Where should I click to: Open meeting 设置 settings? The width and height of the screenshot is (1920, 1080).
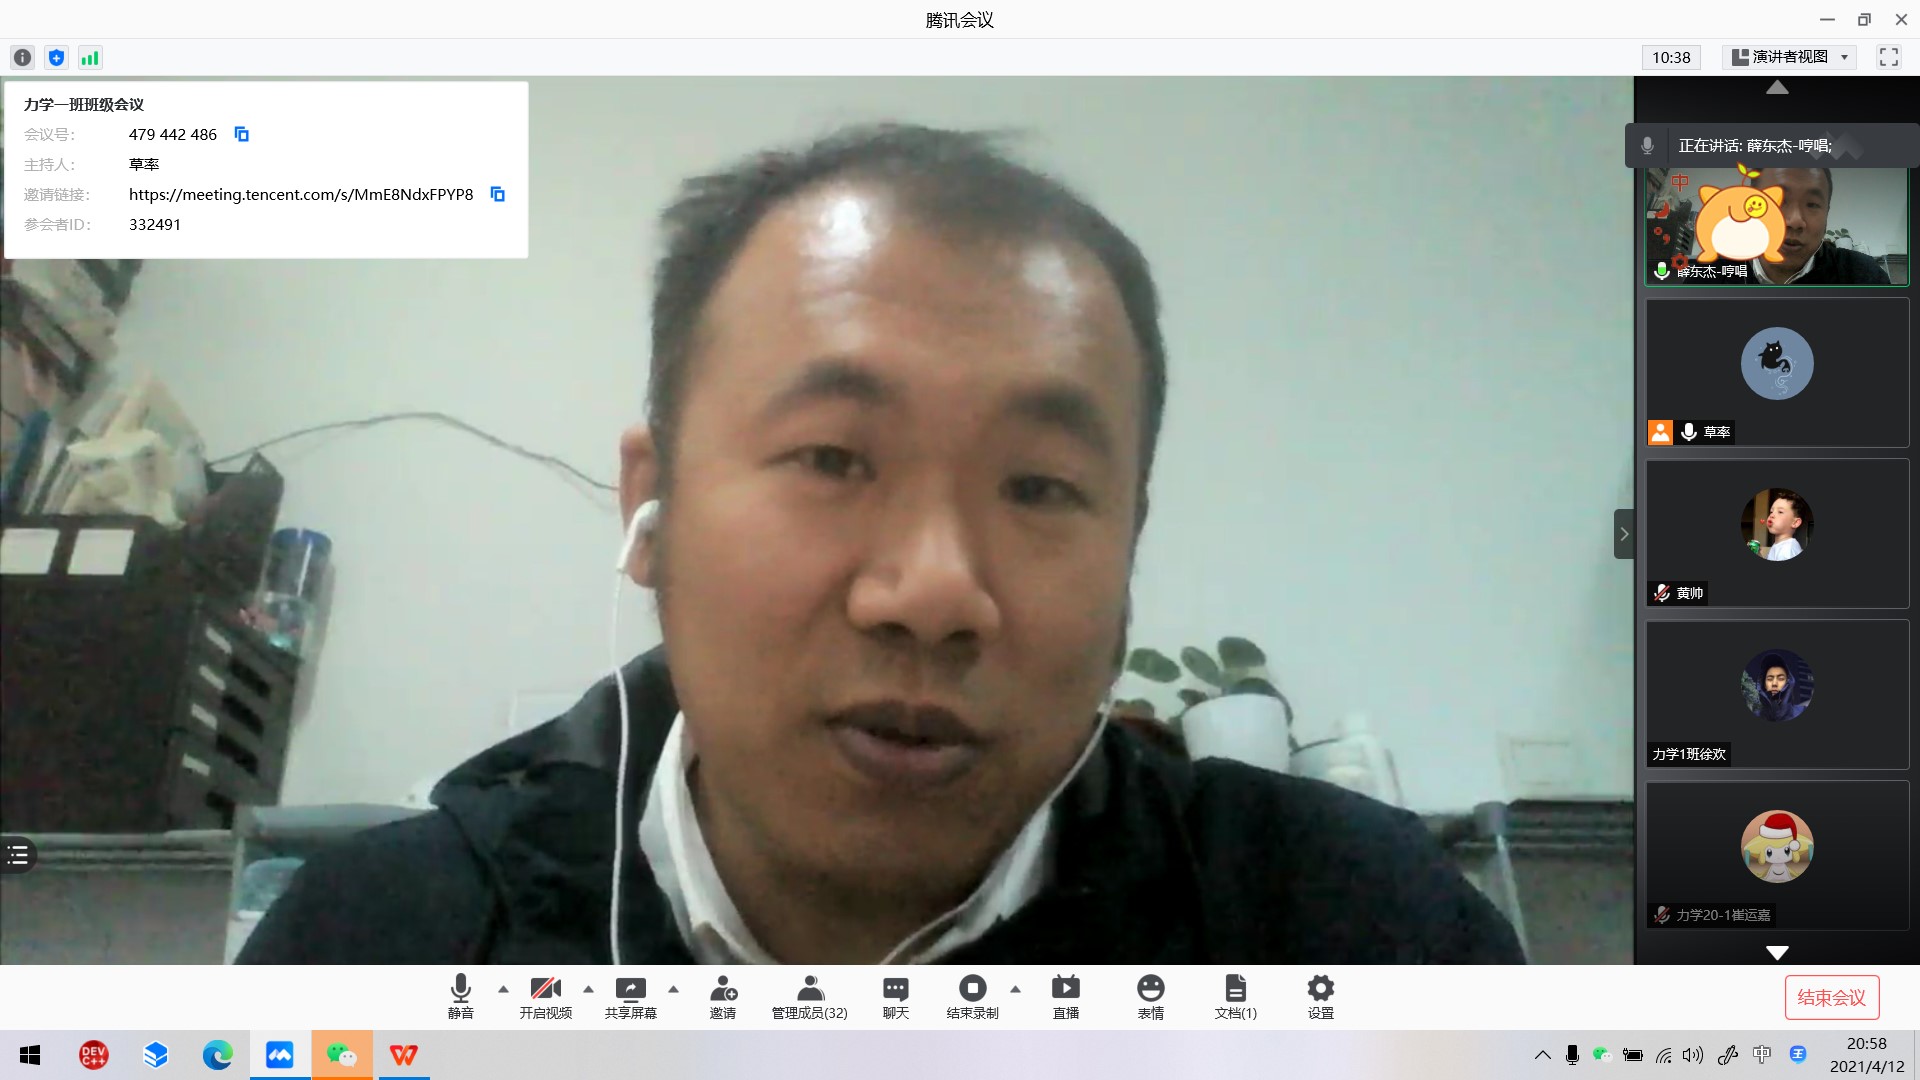click(1321, 997)
